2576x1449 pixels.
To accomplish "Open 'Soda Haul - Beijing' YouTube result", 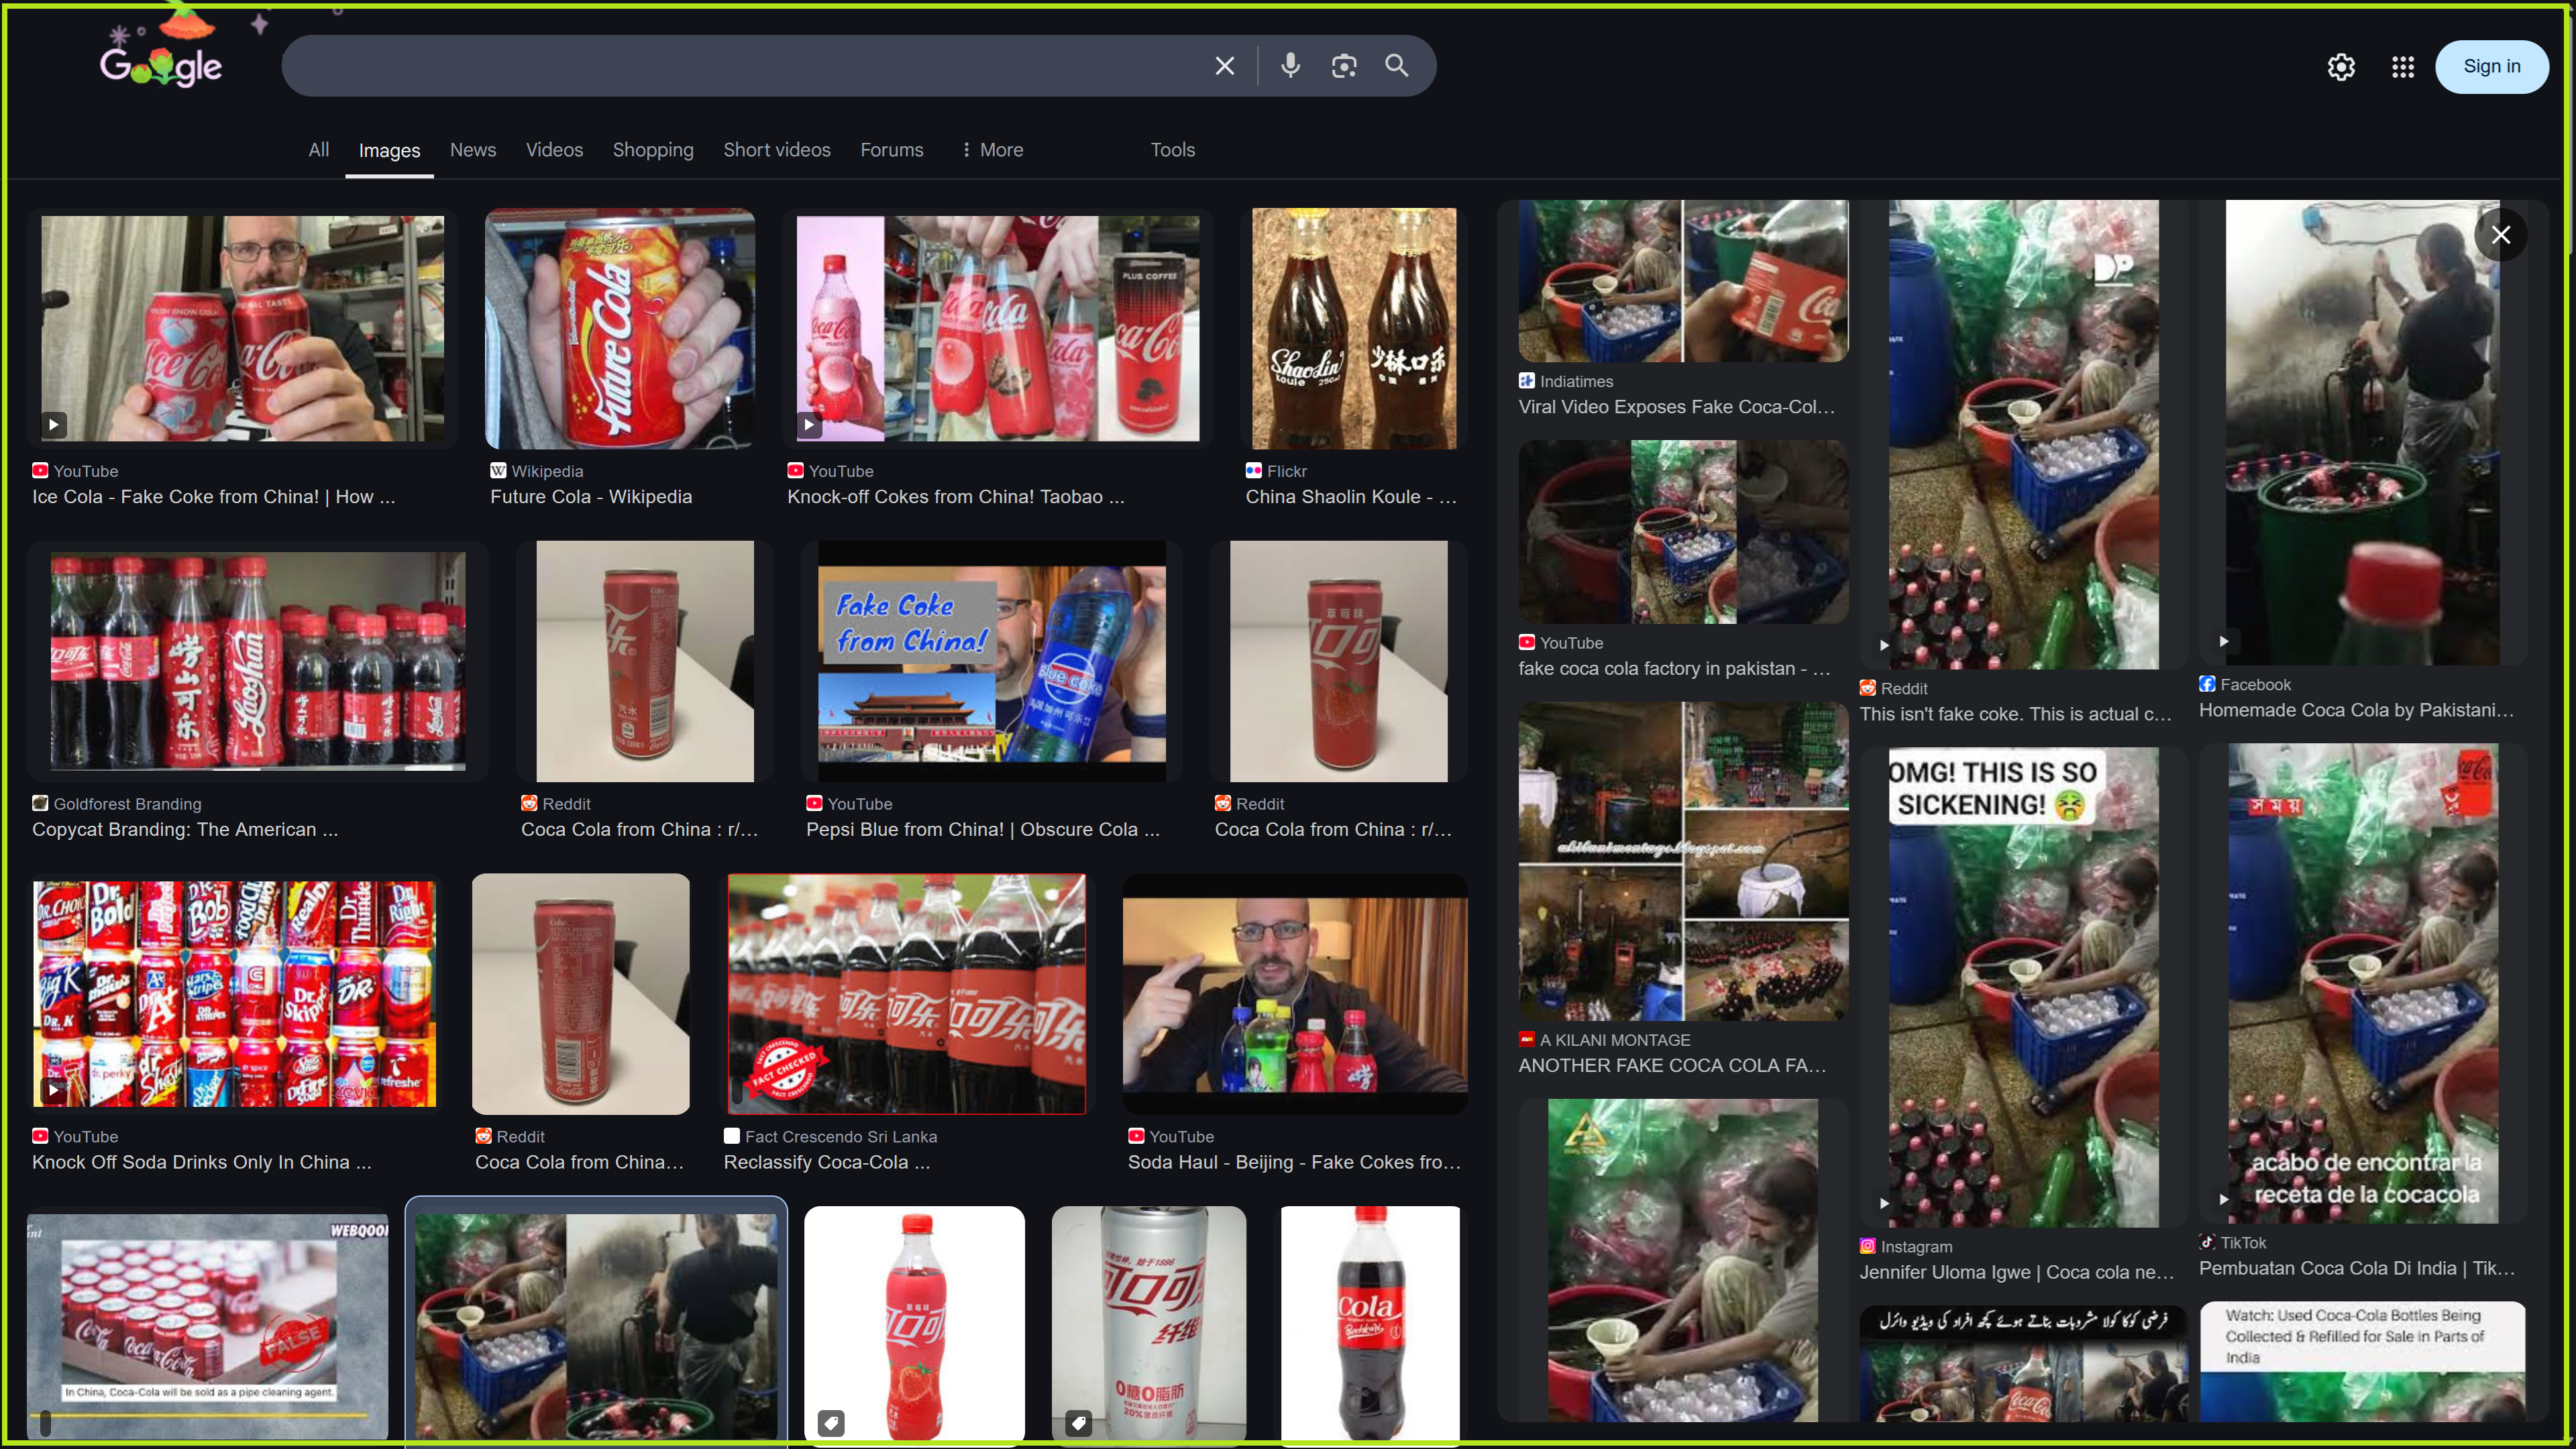I will pyautogui.click(x=1294, y=1162).
